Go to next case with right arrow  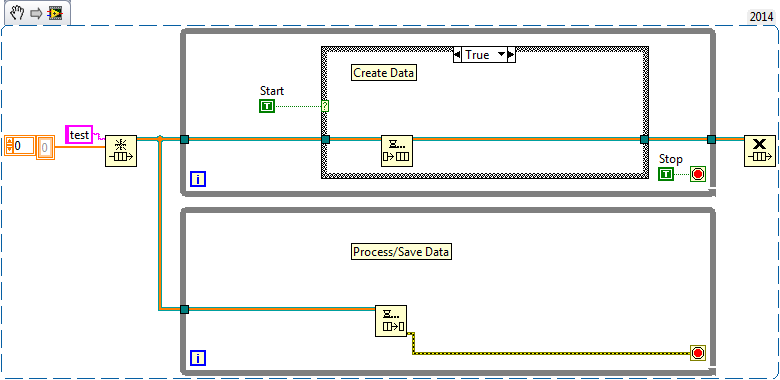(511, 55)
